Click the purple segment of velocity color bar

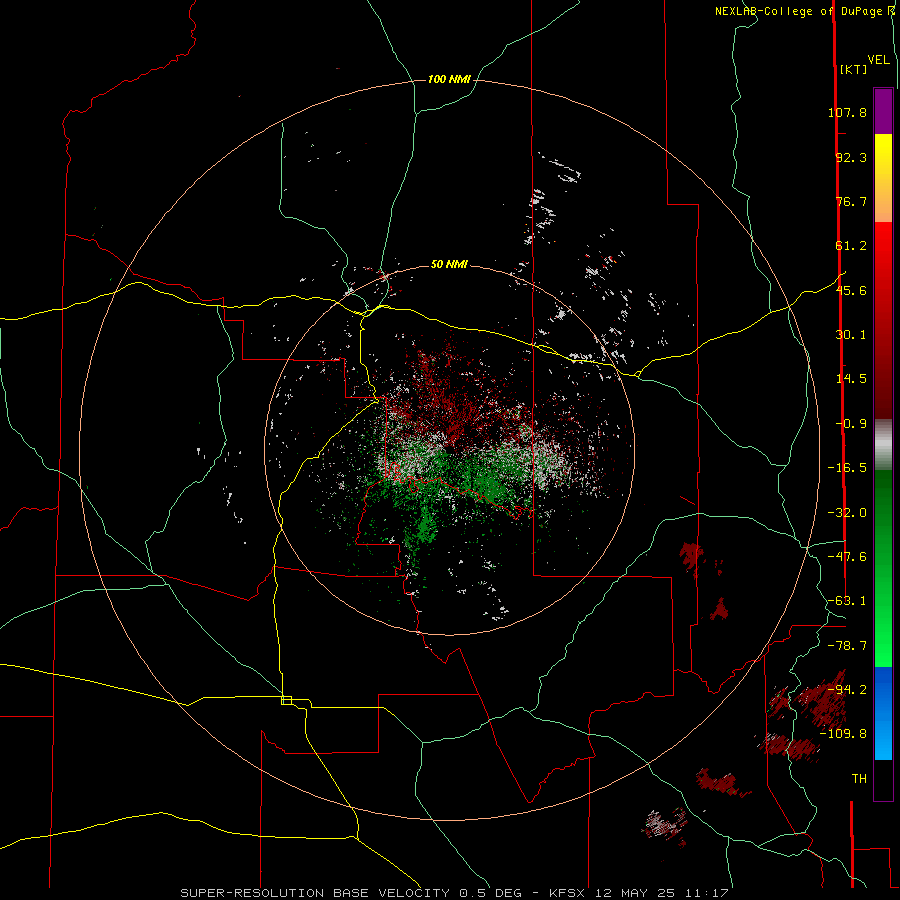pos(883,112)
